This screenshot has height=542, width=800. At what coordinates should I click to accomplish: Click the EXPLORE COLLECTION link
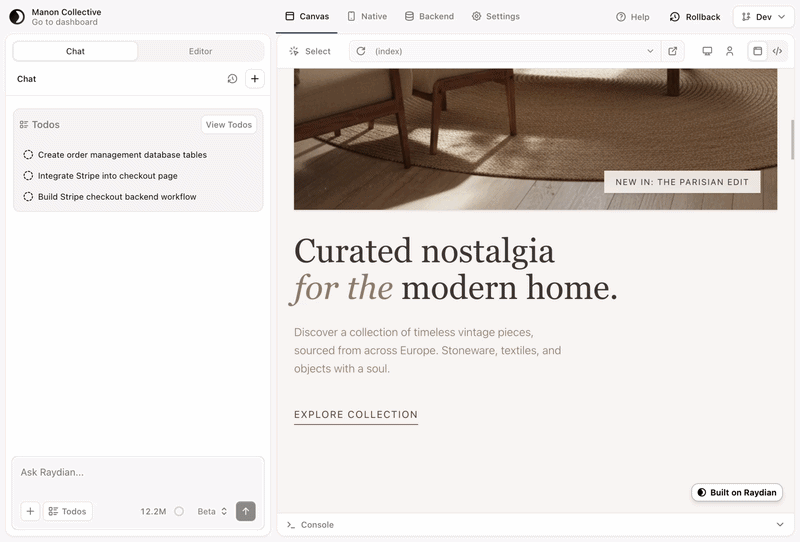[356, 415]
